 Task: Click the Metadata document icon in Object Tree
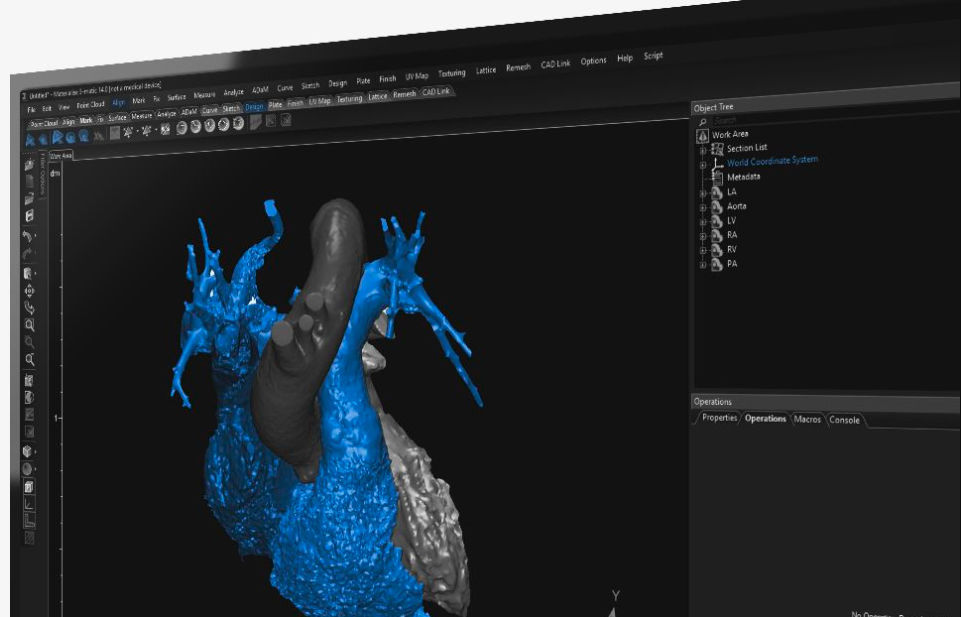(718, 176)
